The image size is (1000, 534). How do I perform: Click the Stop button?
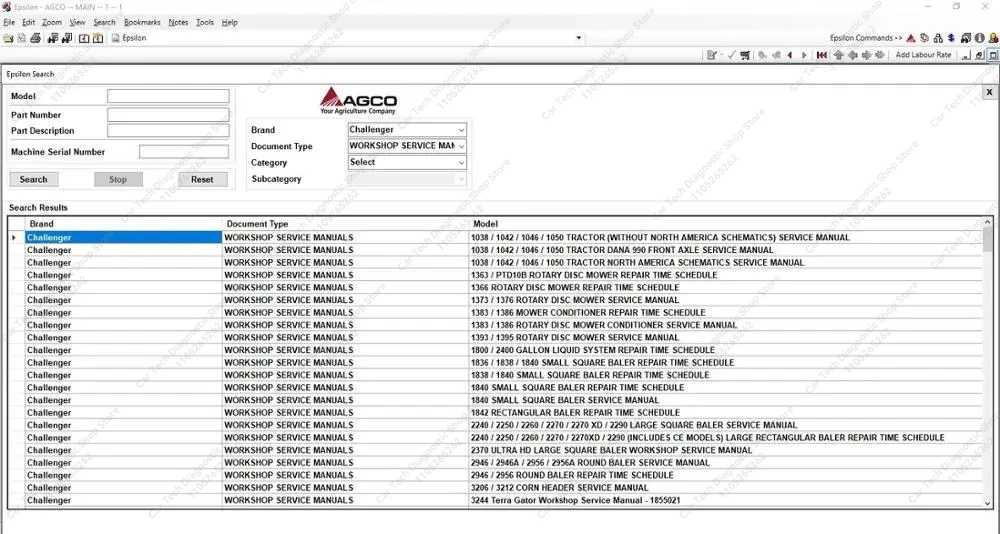point(118,180)
